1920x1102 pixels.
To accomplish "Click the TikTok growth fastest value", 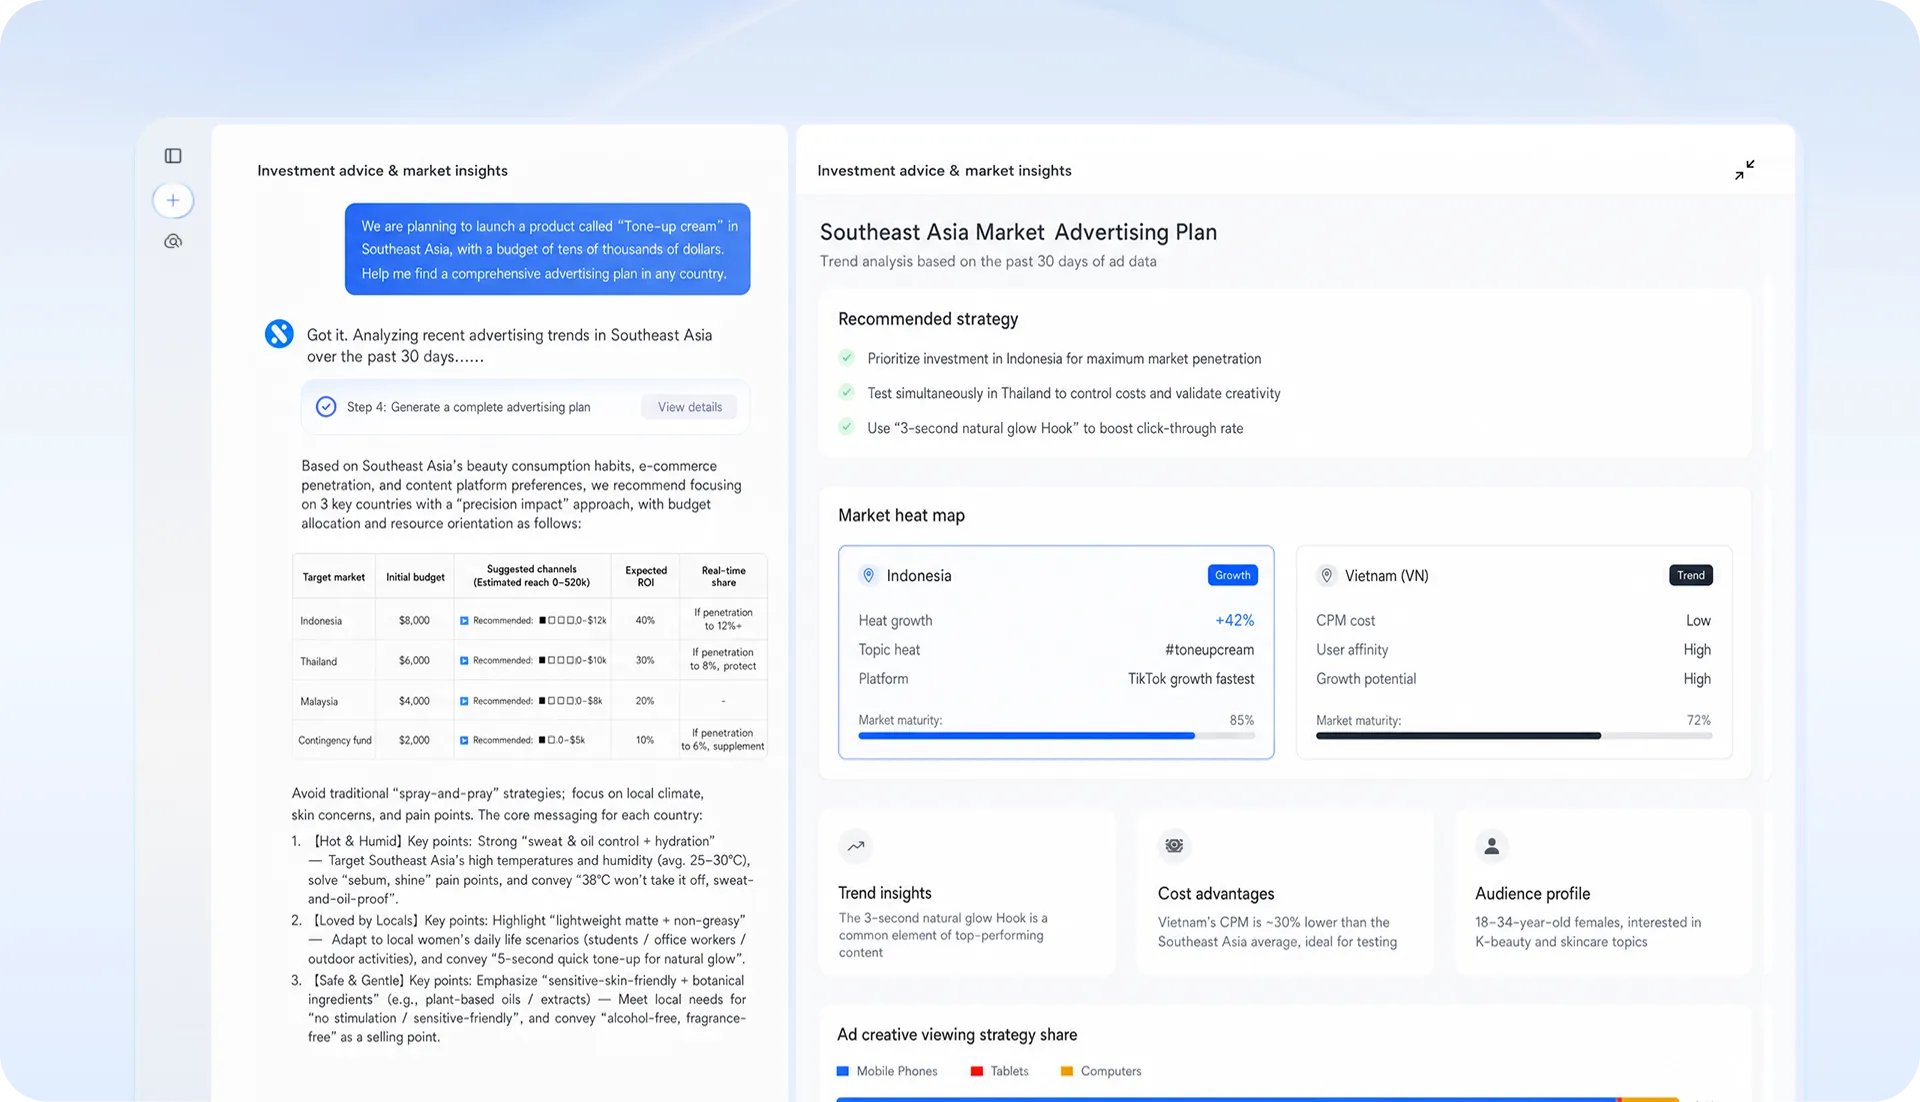I will 1191,679.
